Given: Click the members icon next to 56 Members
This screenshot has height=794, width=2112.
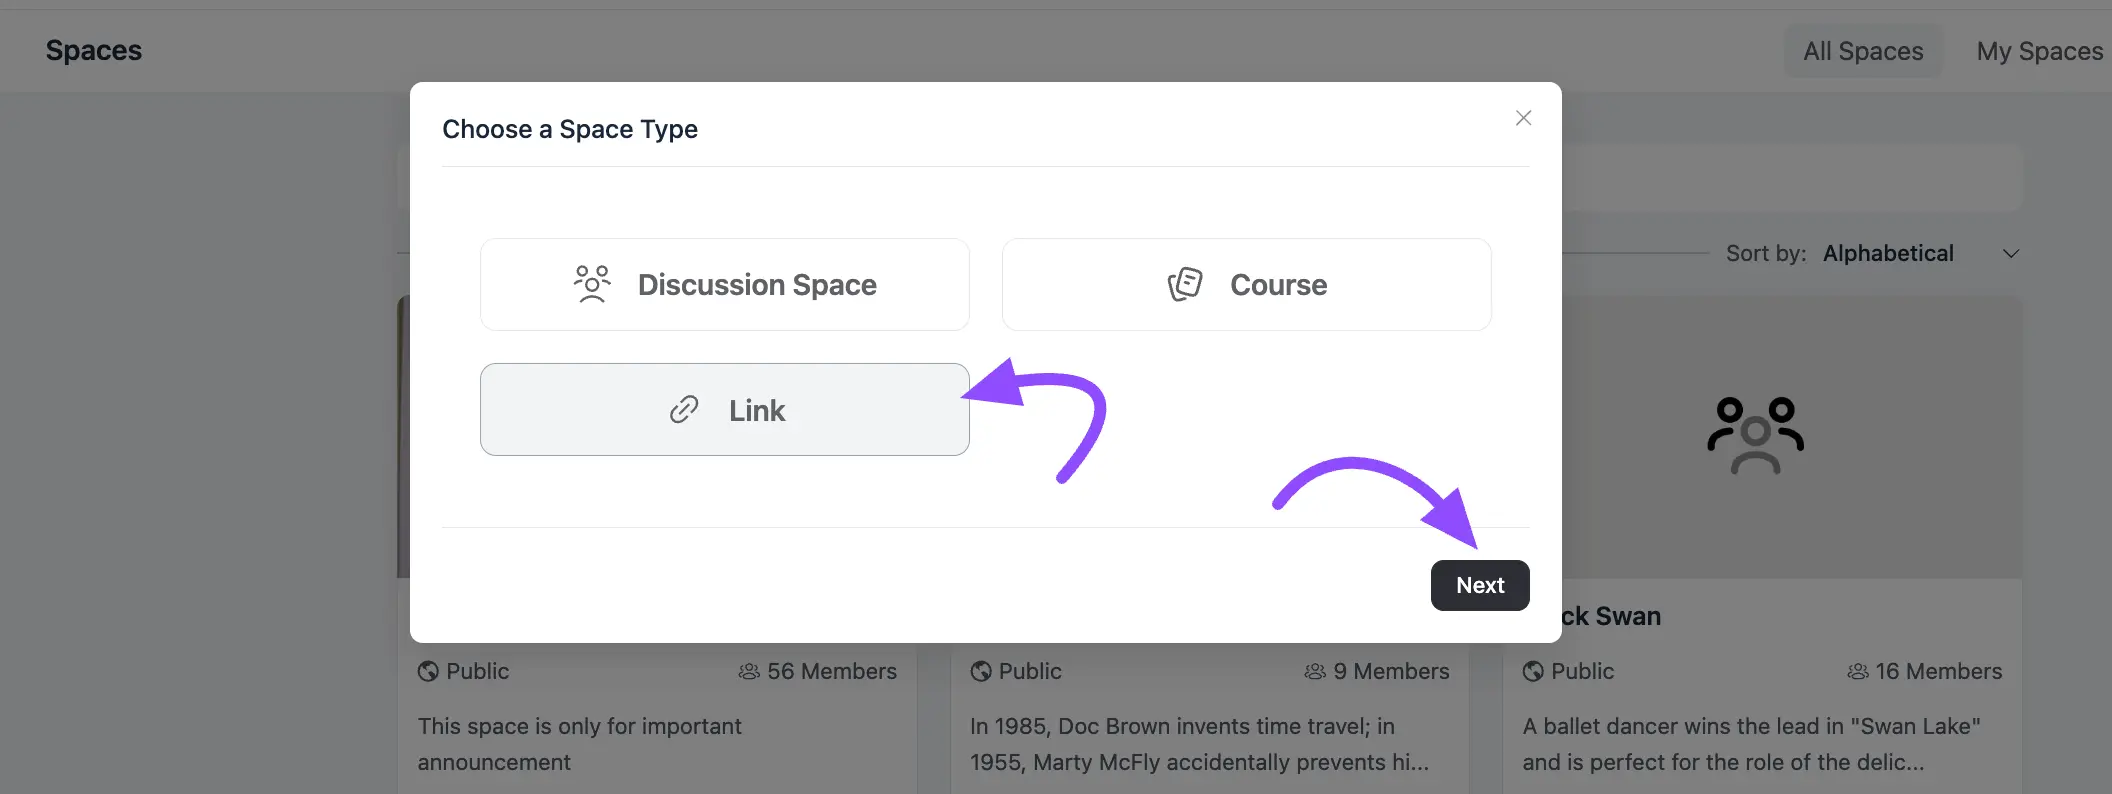Looking at the screenshot, I should [x=749, y=671].
